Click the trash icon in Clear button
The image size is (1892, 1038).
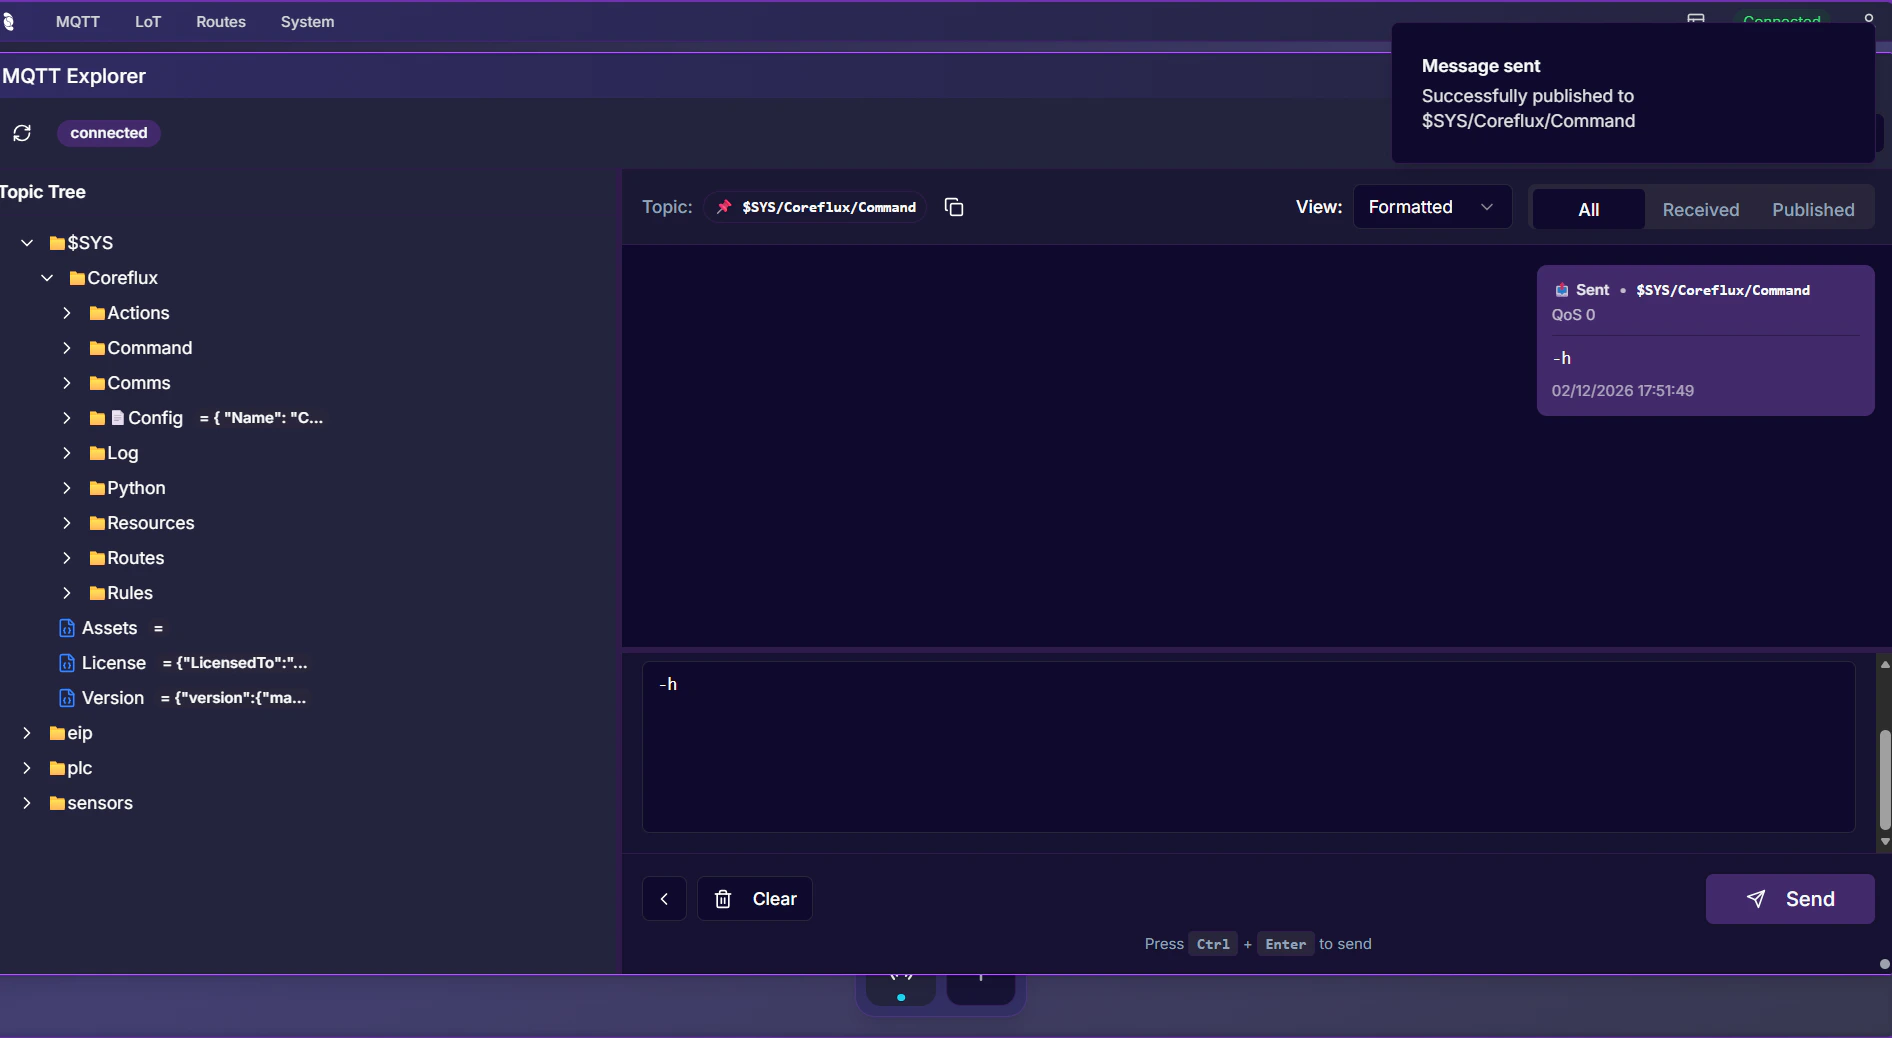723,899
